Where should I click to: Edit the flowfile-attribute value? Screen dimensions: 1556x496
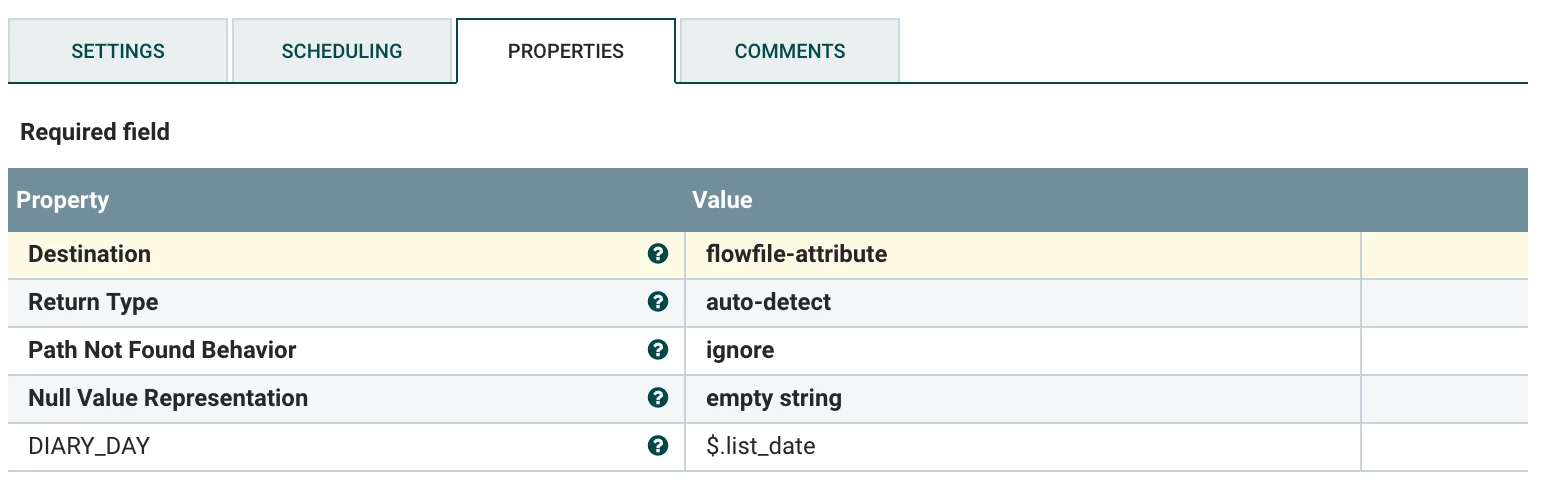pyautogui.click(x=1023, y=254)
